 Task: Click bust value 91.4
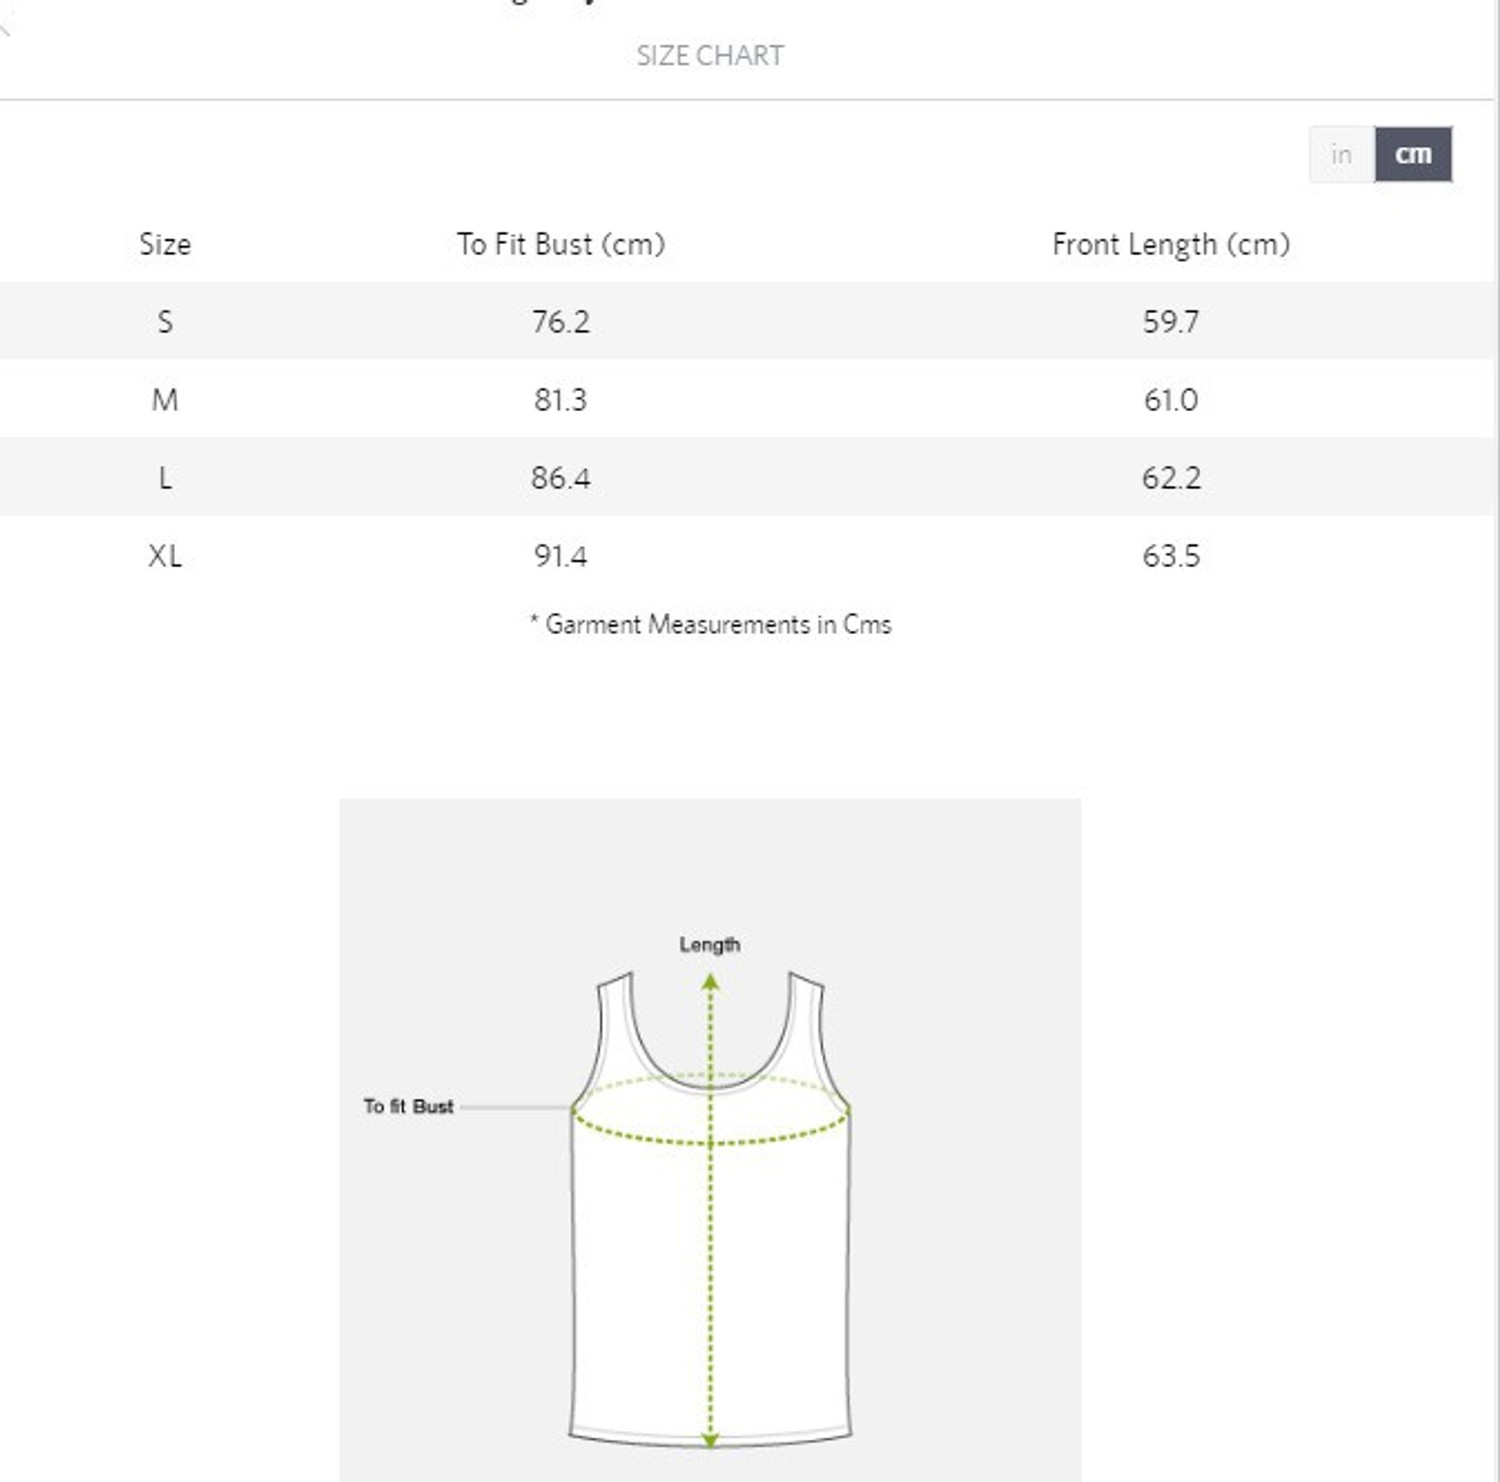click(561, 556)
